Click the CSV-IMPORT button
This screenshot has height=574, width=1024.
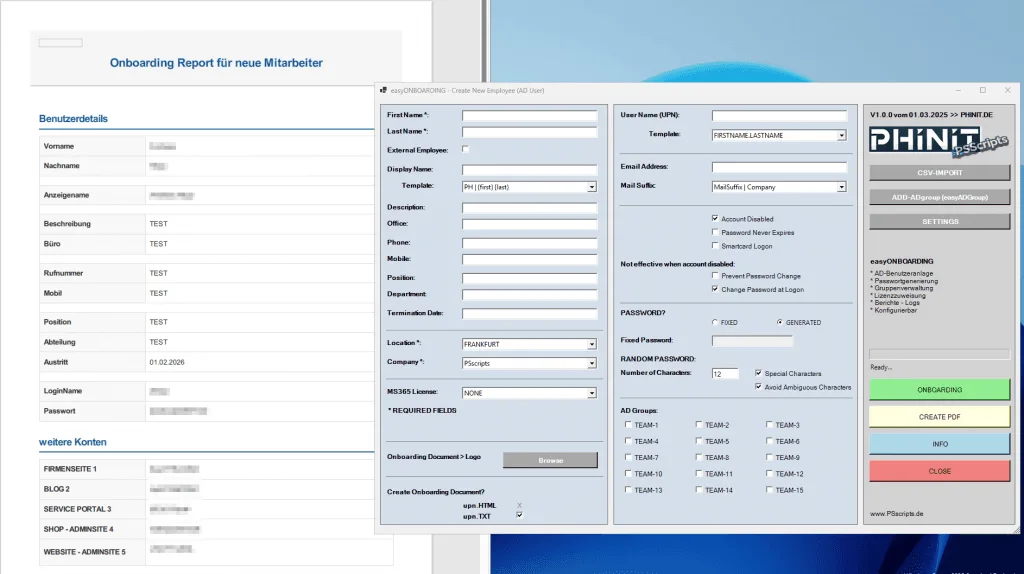point(939,172)
